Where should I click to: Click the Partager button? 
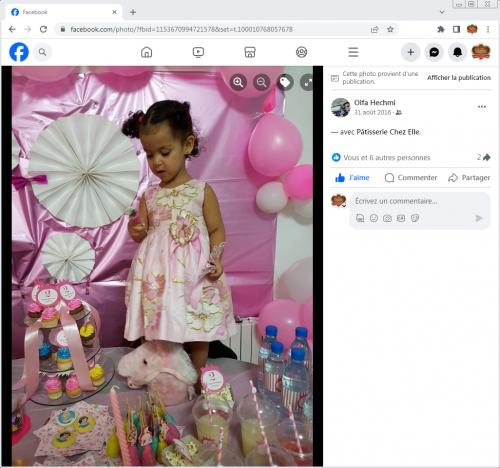(x=469, y=178)
